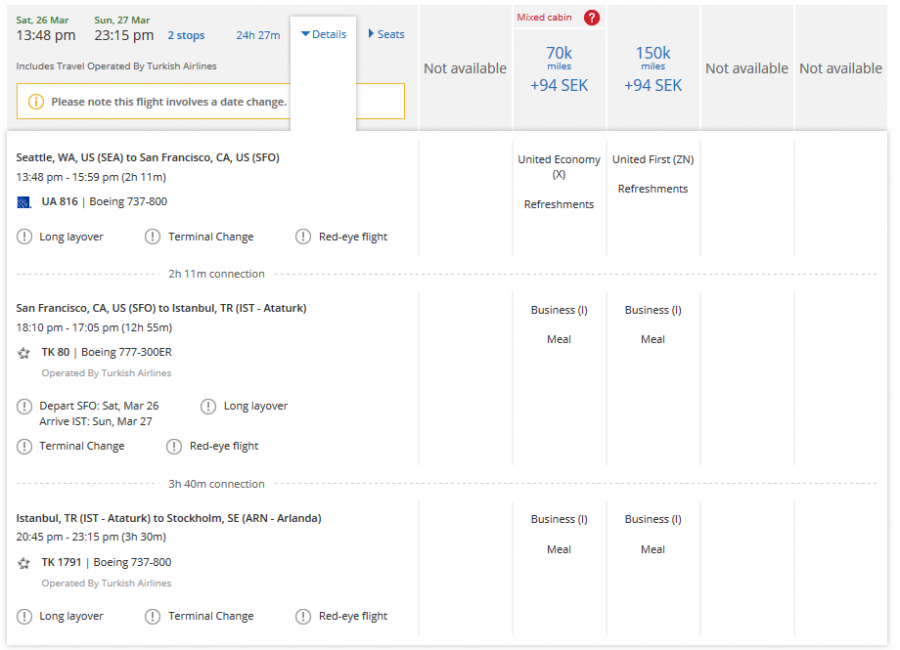Click Terminal Change warning icon under UA 816
Screen dimensions: 900x650
(x=153, y=237)
